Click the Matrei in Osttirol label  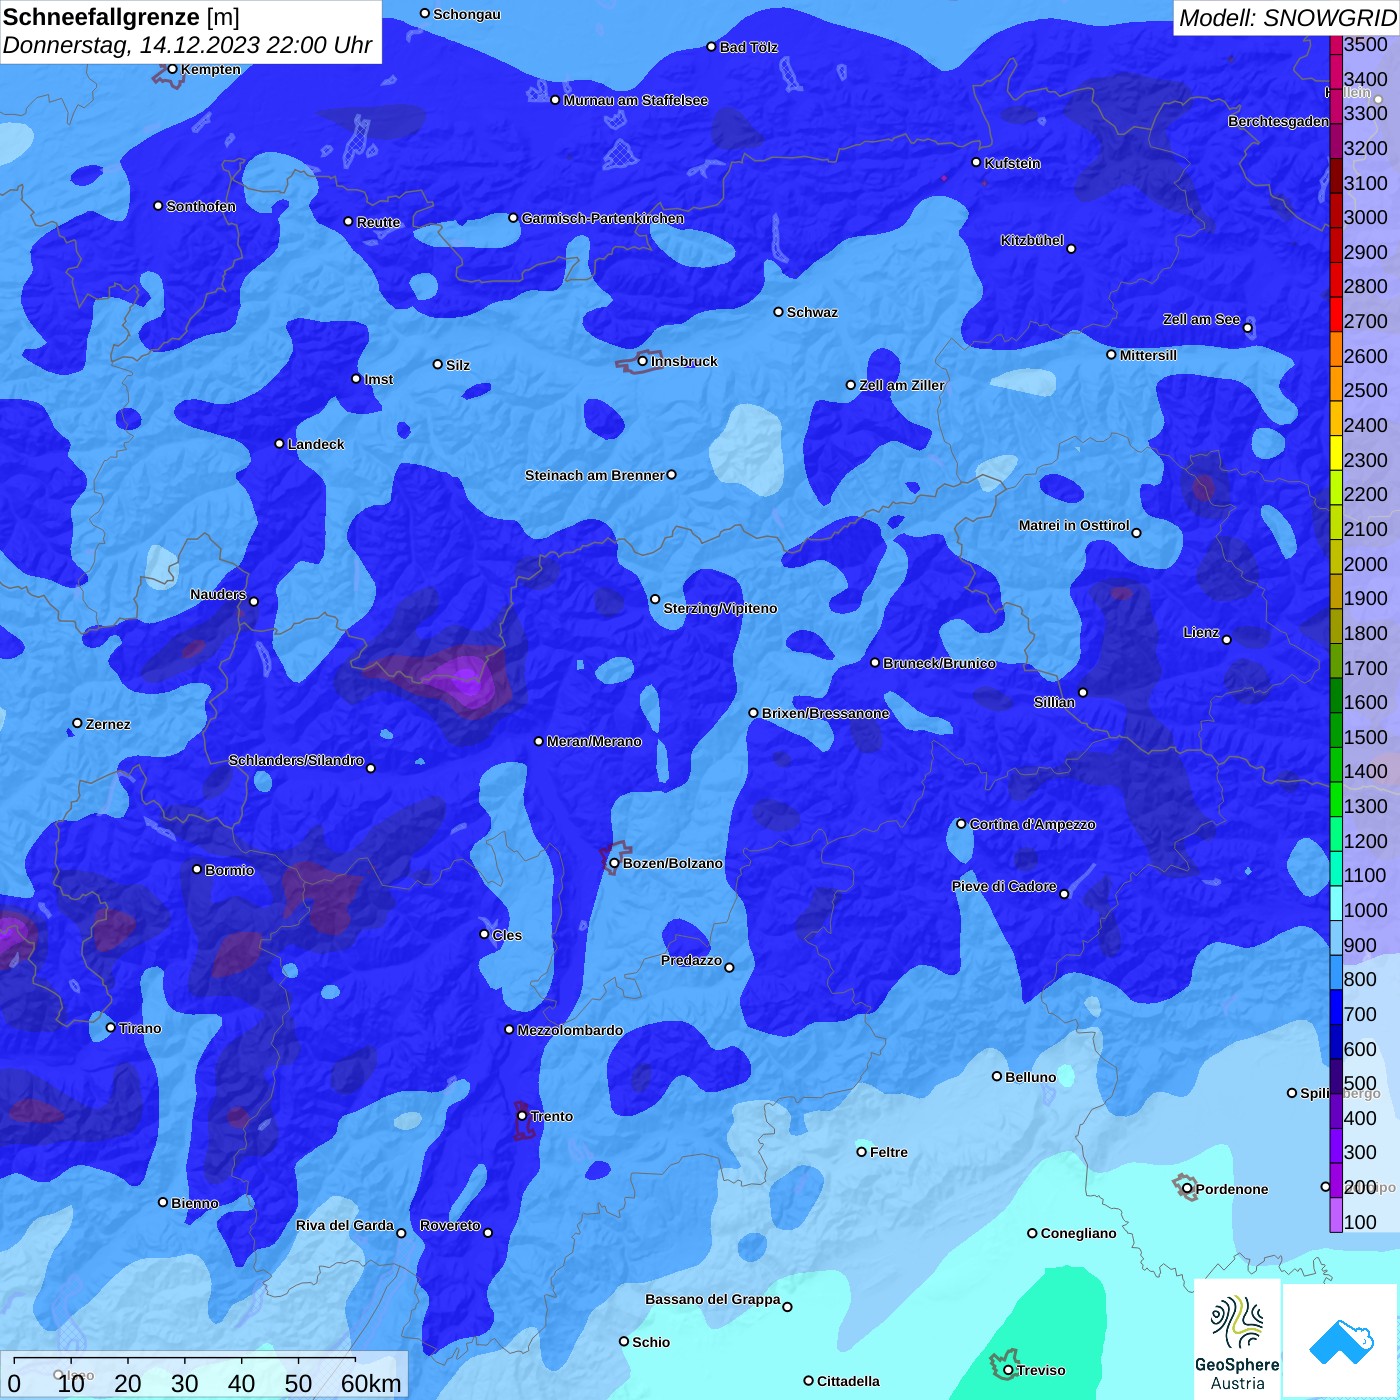[1074, 525]
